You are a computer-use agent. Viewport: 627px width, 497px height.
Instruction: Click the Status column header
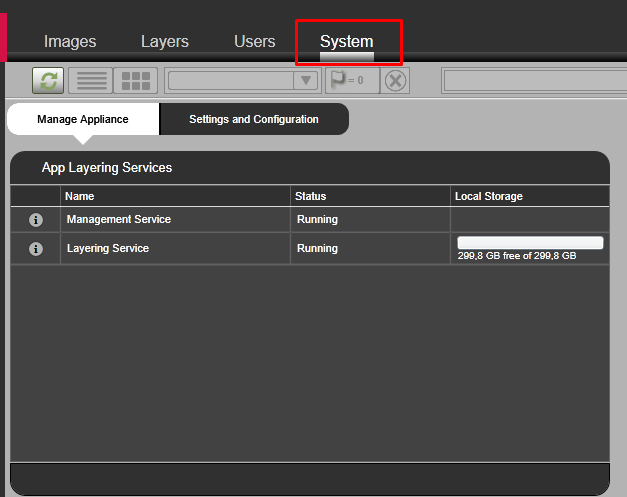pos(370,196)
